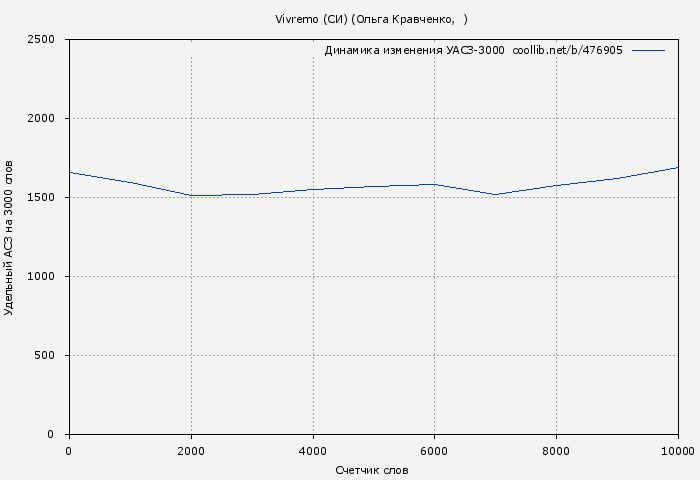Click the 2000 tick label on x-axis
Image resolution: width=700 pixels, height=480 pixels.
click(x=191, y=451)
